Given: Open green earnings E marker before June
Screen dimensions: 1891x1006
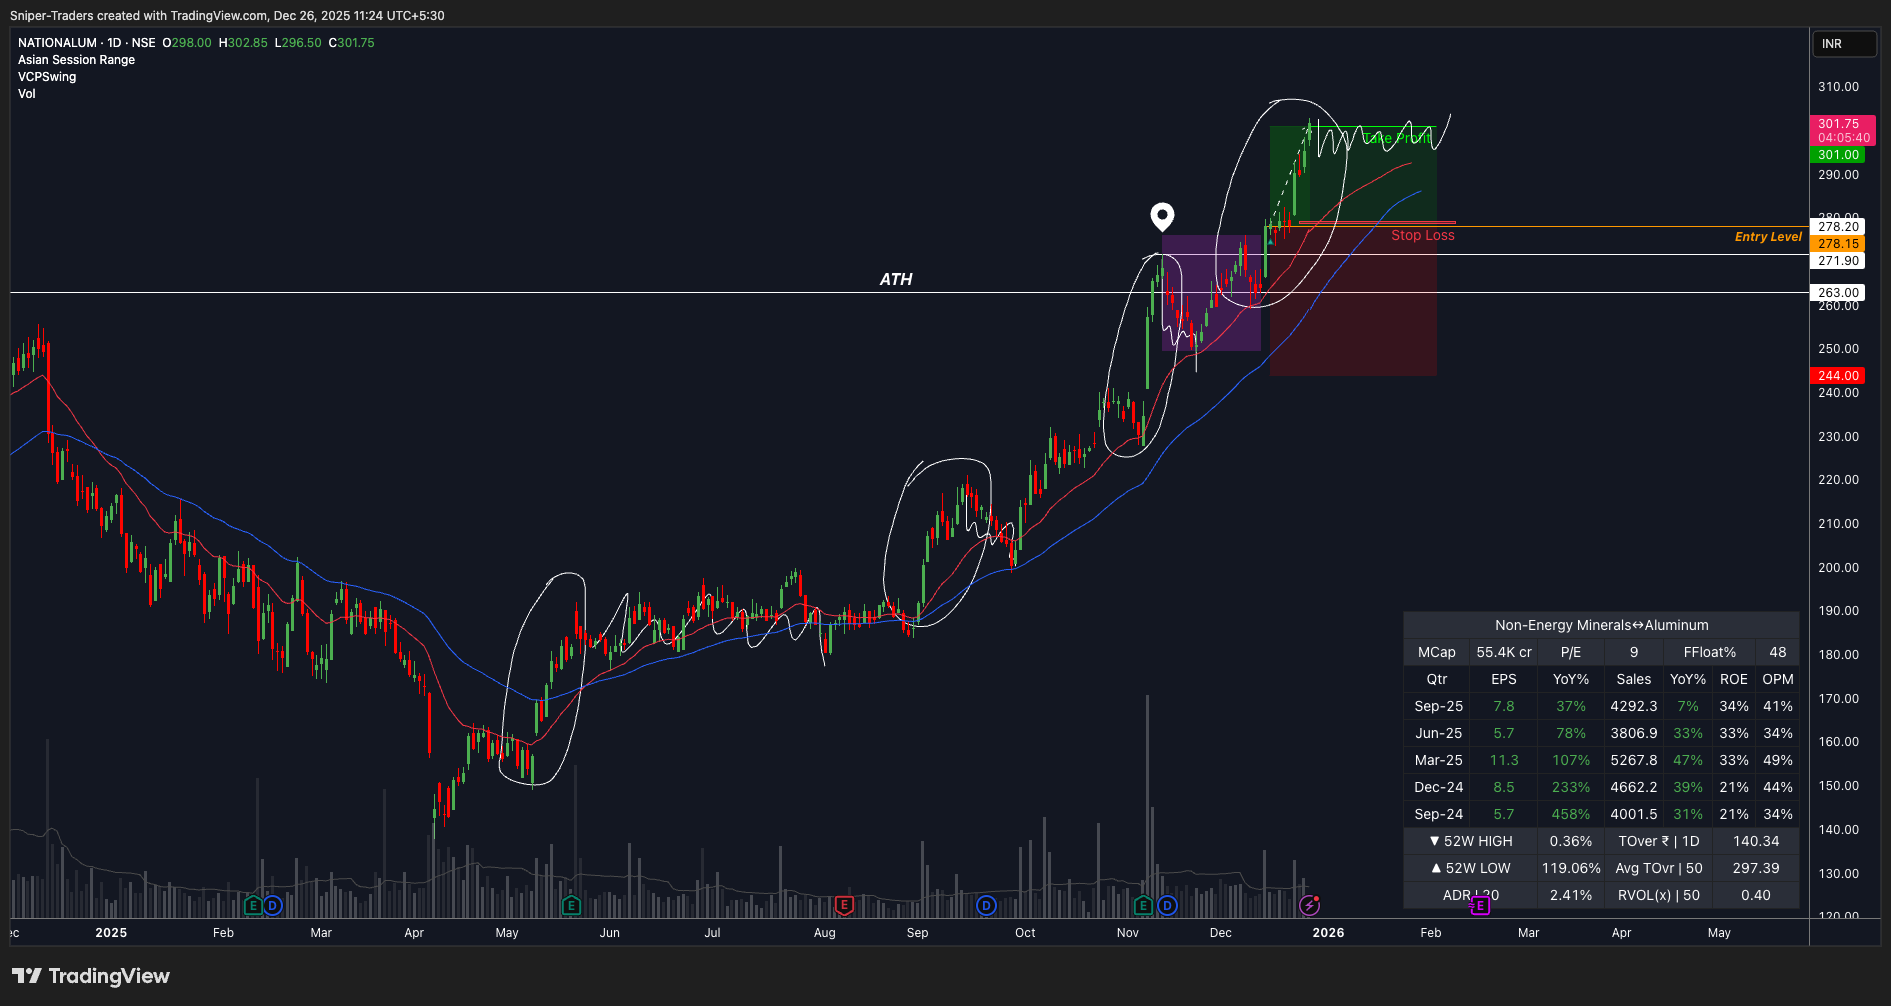Looking at the screenshot, I should [571, 906].
